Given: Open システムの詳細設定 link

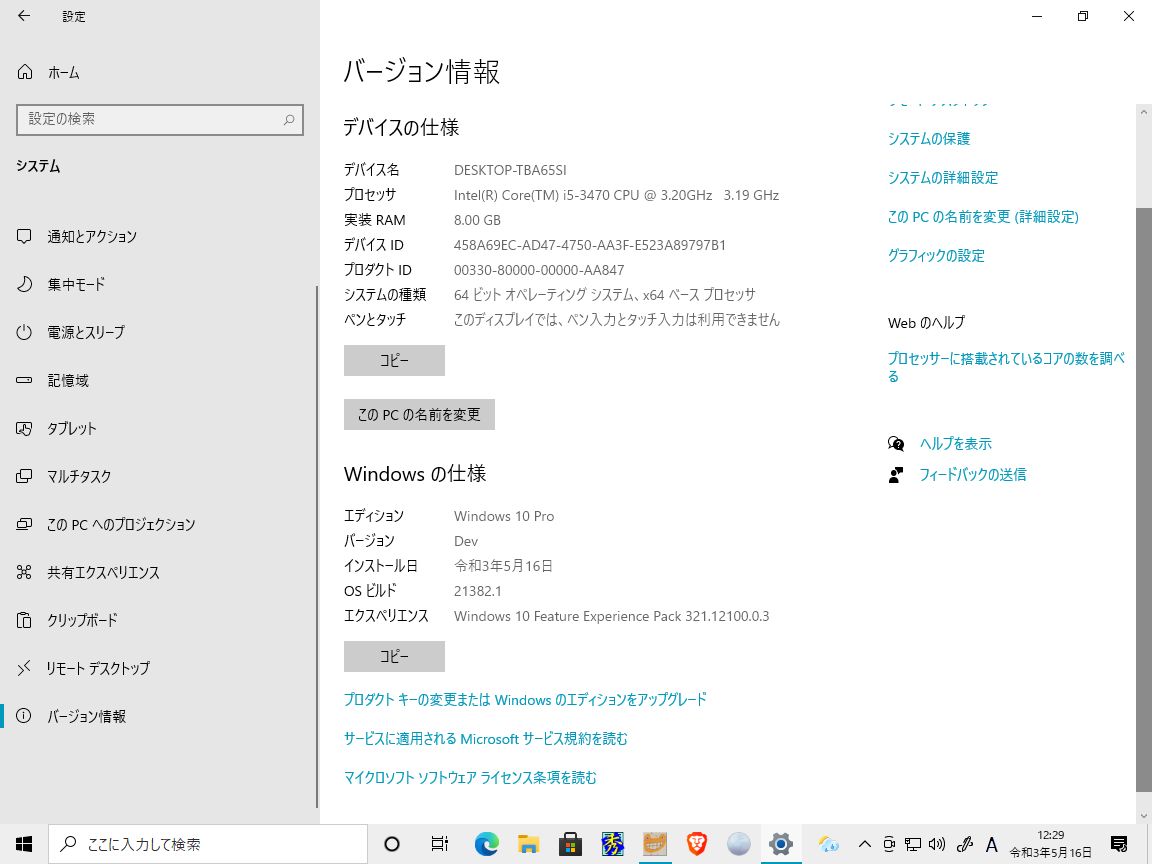Looking at the screenshot, I should pos(943,178).
